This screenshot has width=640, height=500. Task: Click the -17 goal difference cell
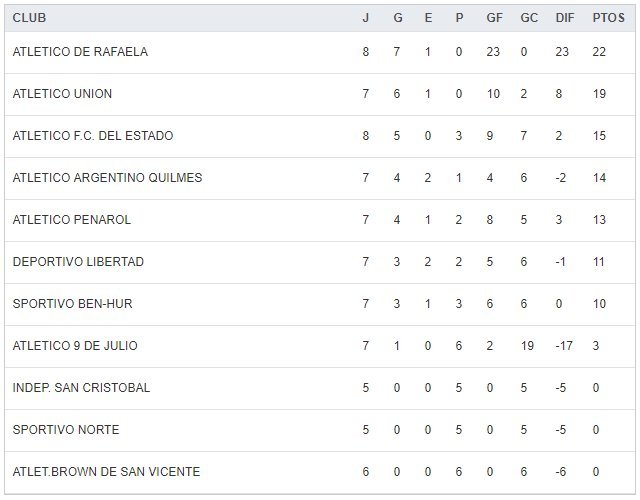click(563, 346)
